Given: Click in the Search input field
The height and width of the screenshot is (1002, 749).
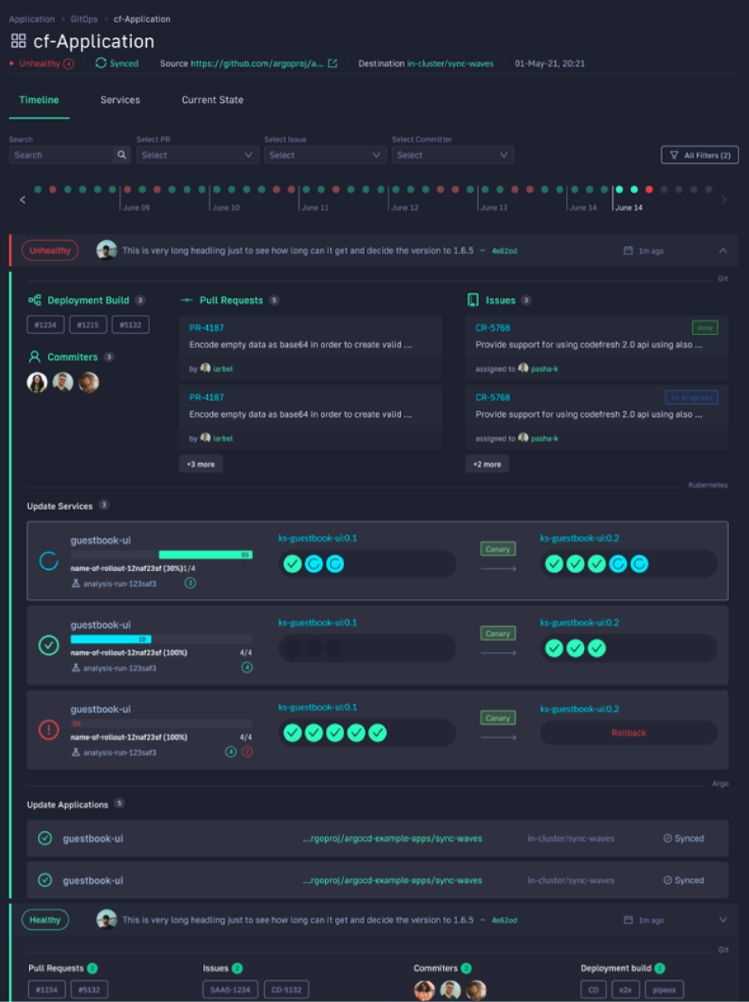Looking at the screenshot, I should [x=60, y=155].
